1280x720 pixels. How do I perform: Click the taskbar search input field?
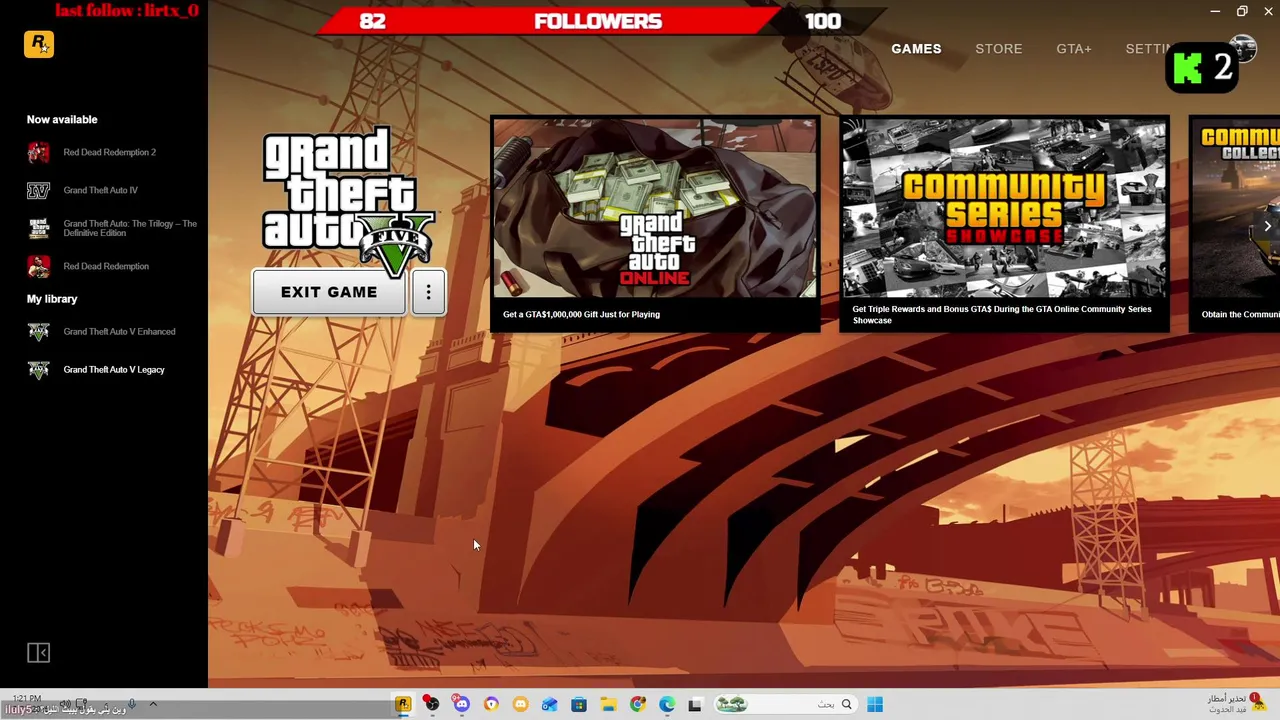pyautogui.click(x=786, y=704)
